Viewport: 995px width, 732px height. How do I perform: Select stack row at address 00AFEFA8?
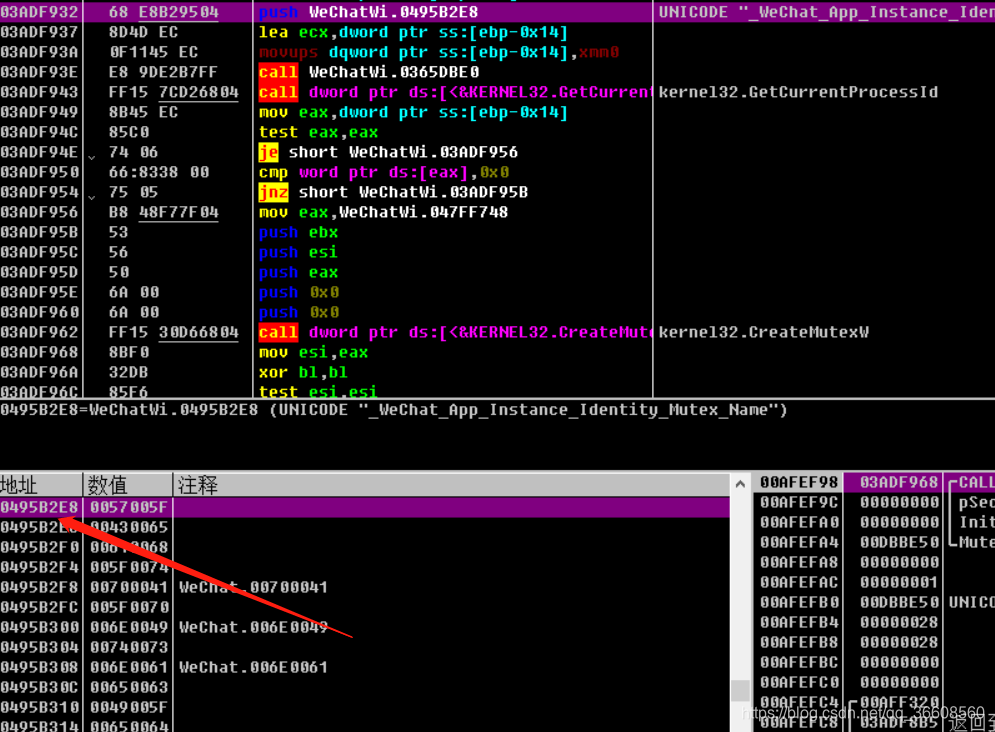point(874,562)
